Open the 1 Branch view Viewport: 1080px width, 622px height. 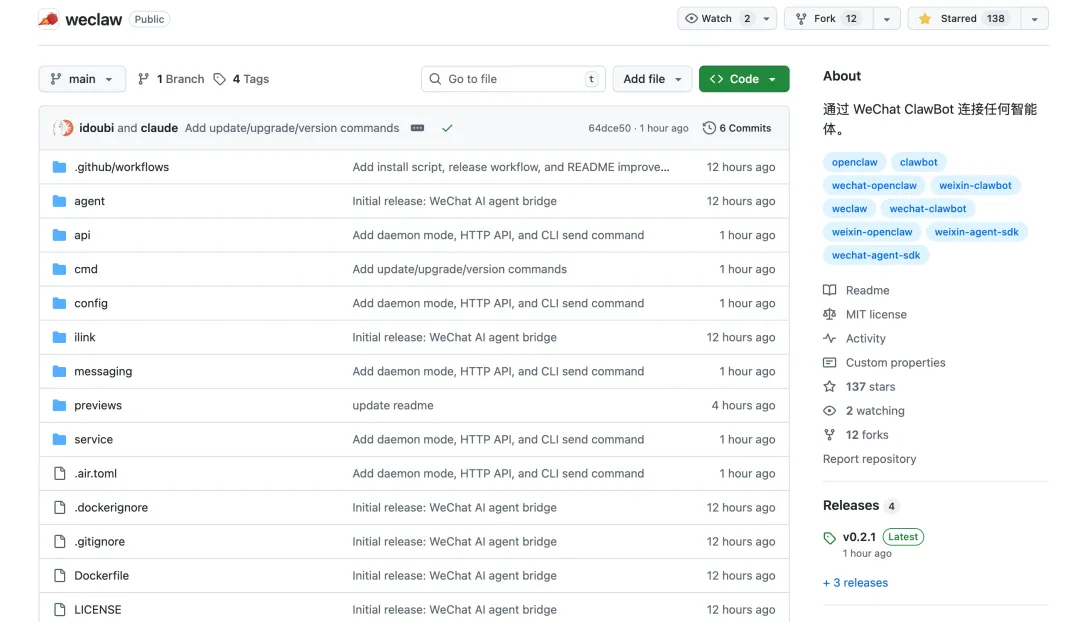(x=171, y=79)
